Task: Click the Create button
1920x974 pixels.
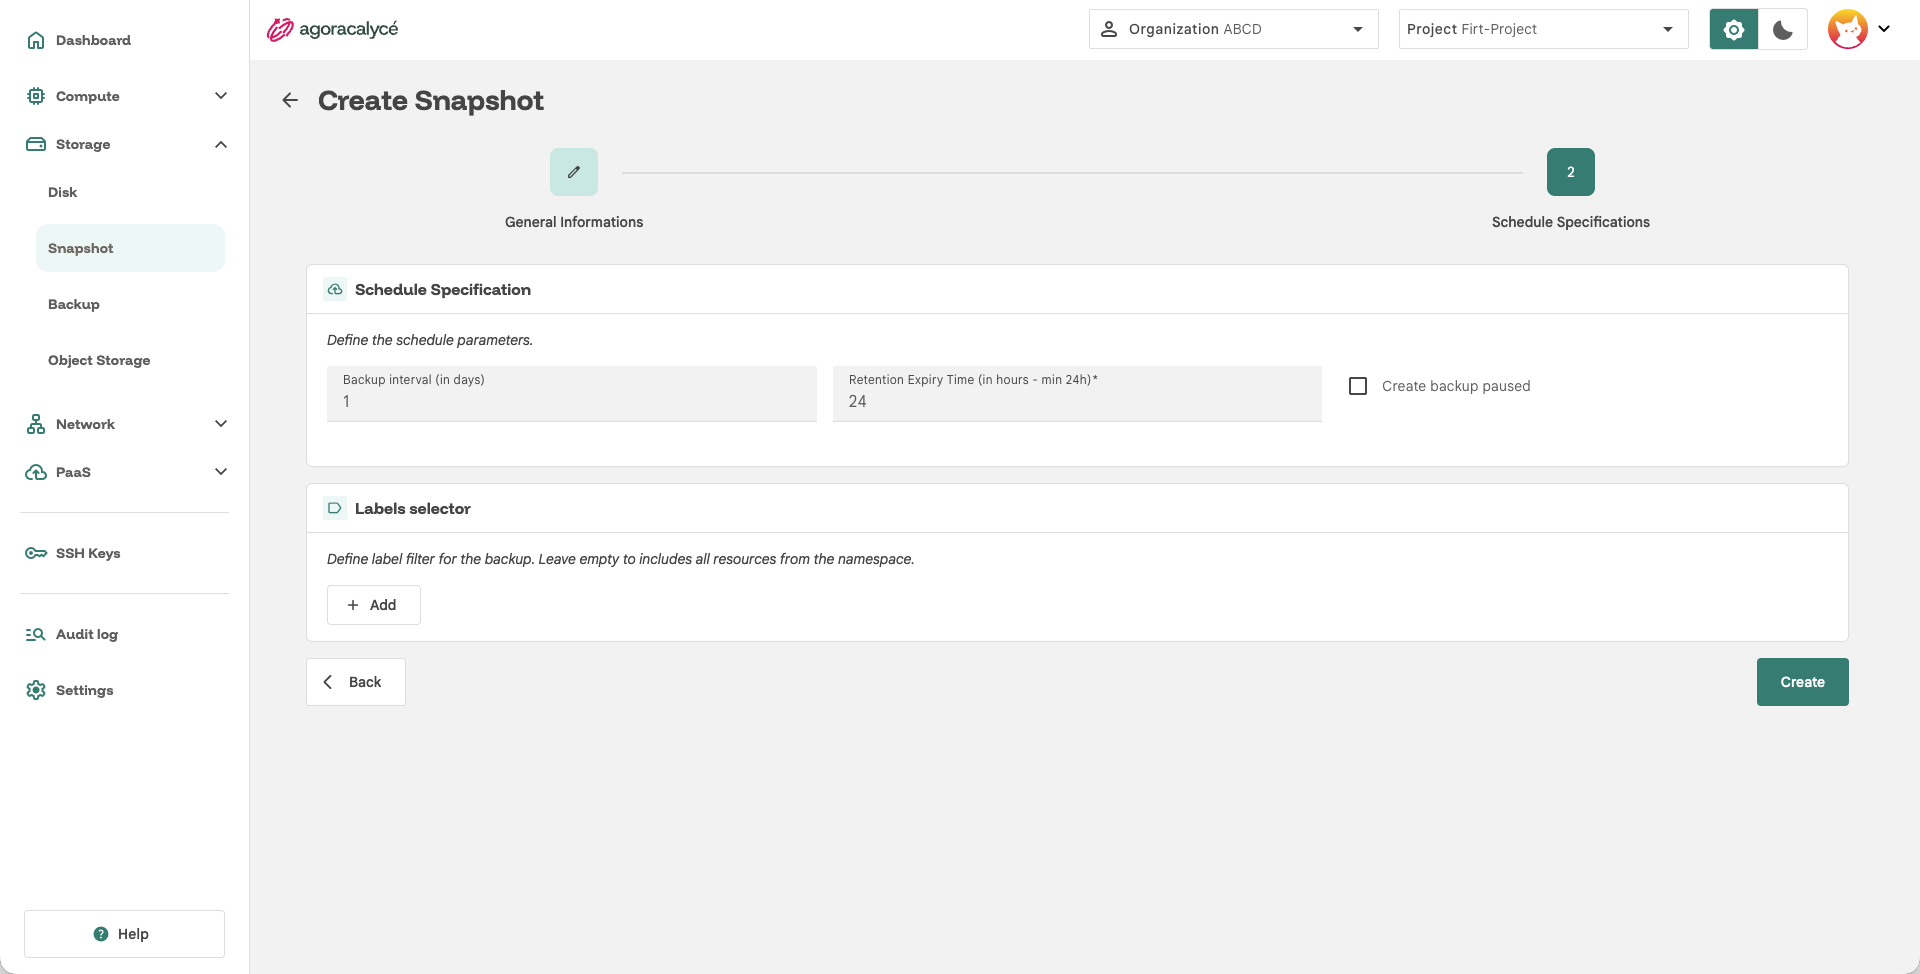Action: (1802, 682)
